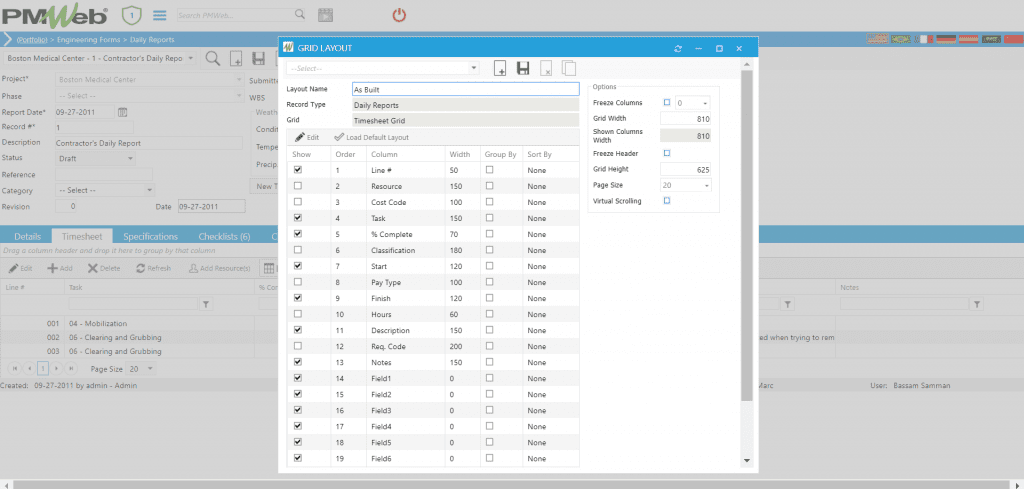Toggle the Virtual Scrolling checkbox
Screen dimensions: 1024x489
(x=667, y=201)
